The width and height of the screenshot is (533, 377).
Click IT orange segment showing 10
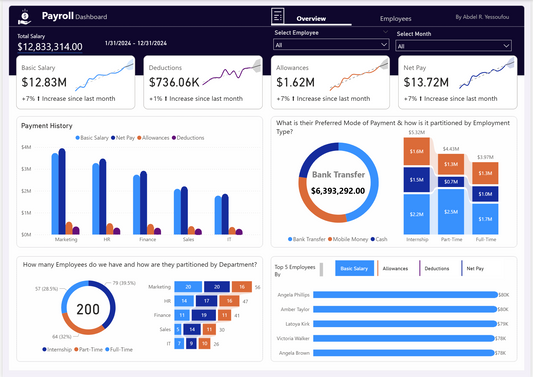pos(204,344)
